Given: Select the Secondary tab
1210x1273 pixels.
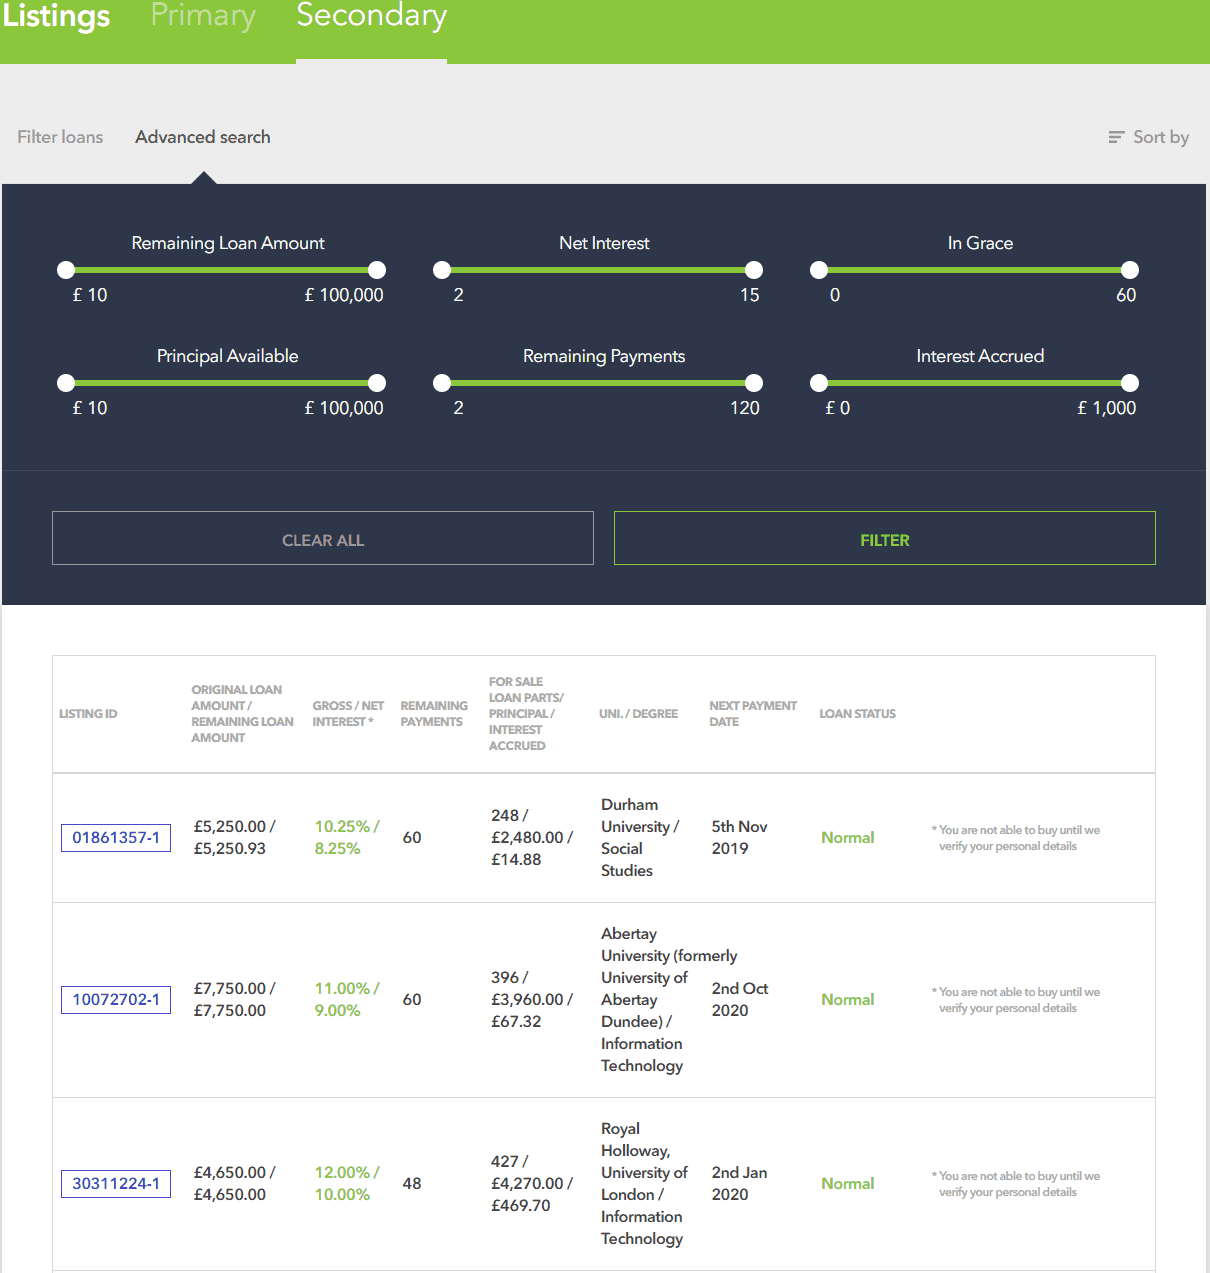Looking at the screenshot, I should tap(371, 17).
